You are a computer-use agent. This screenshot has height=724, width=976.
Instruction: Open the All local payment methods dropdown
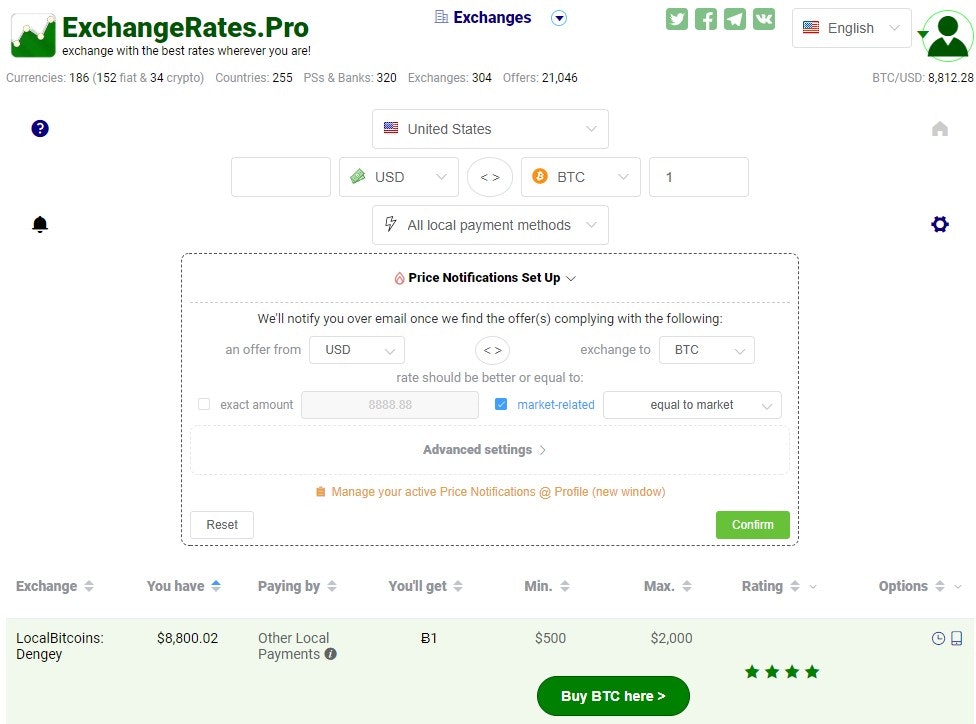pyautogui.click(x=490, y=225)
